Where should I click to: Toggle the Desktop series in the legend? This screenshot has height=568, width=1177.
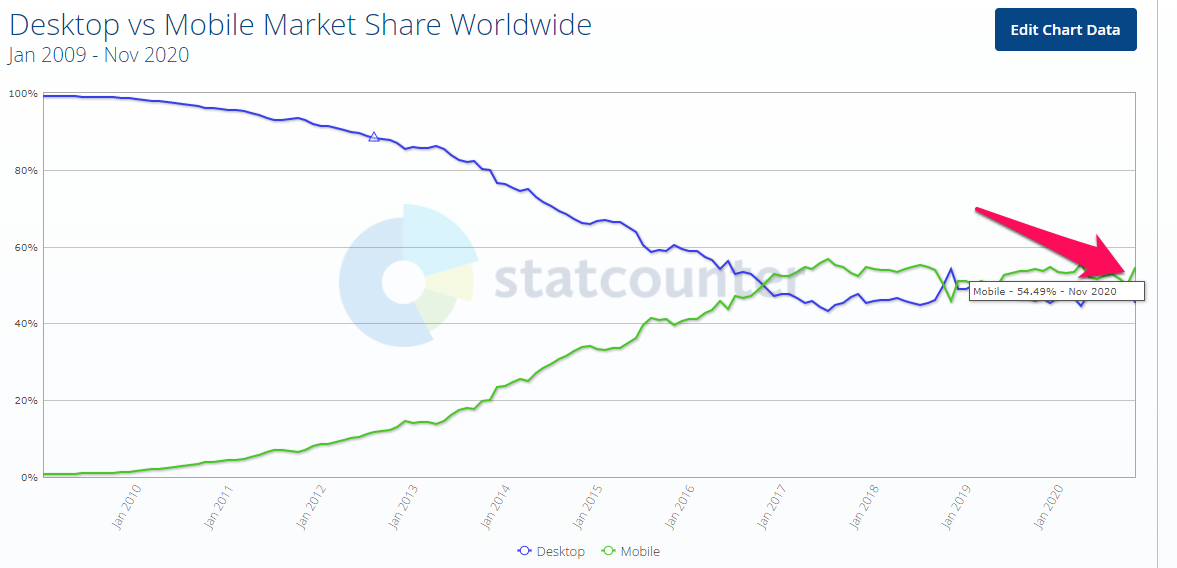(560, 551)
